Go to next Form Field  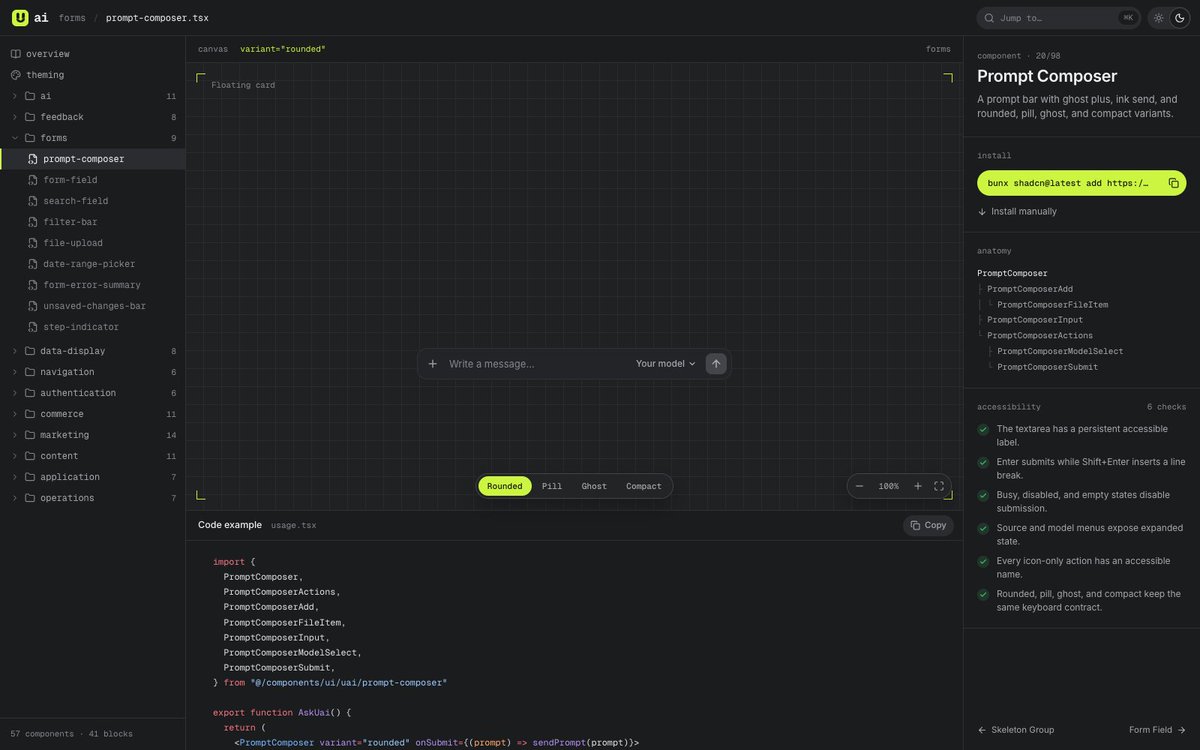(x=1158, y=730)
